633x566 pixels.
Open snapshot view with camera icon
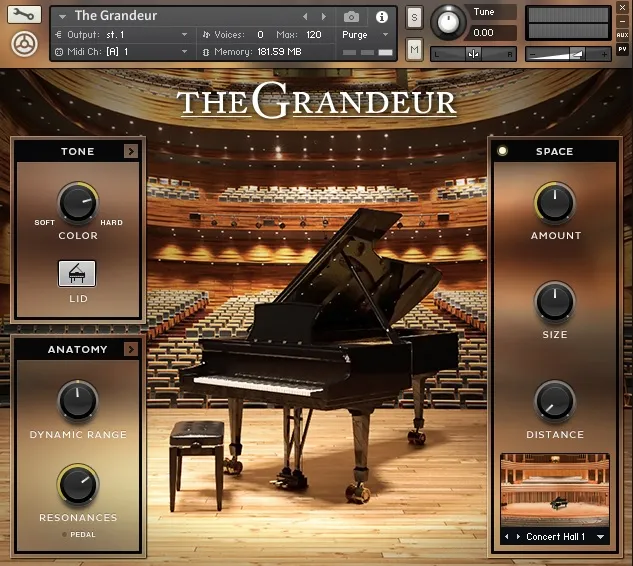pos(351,17)
